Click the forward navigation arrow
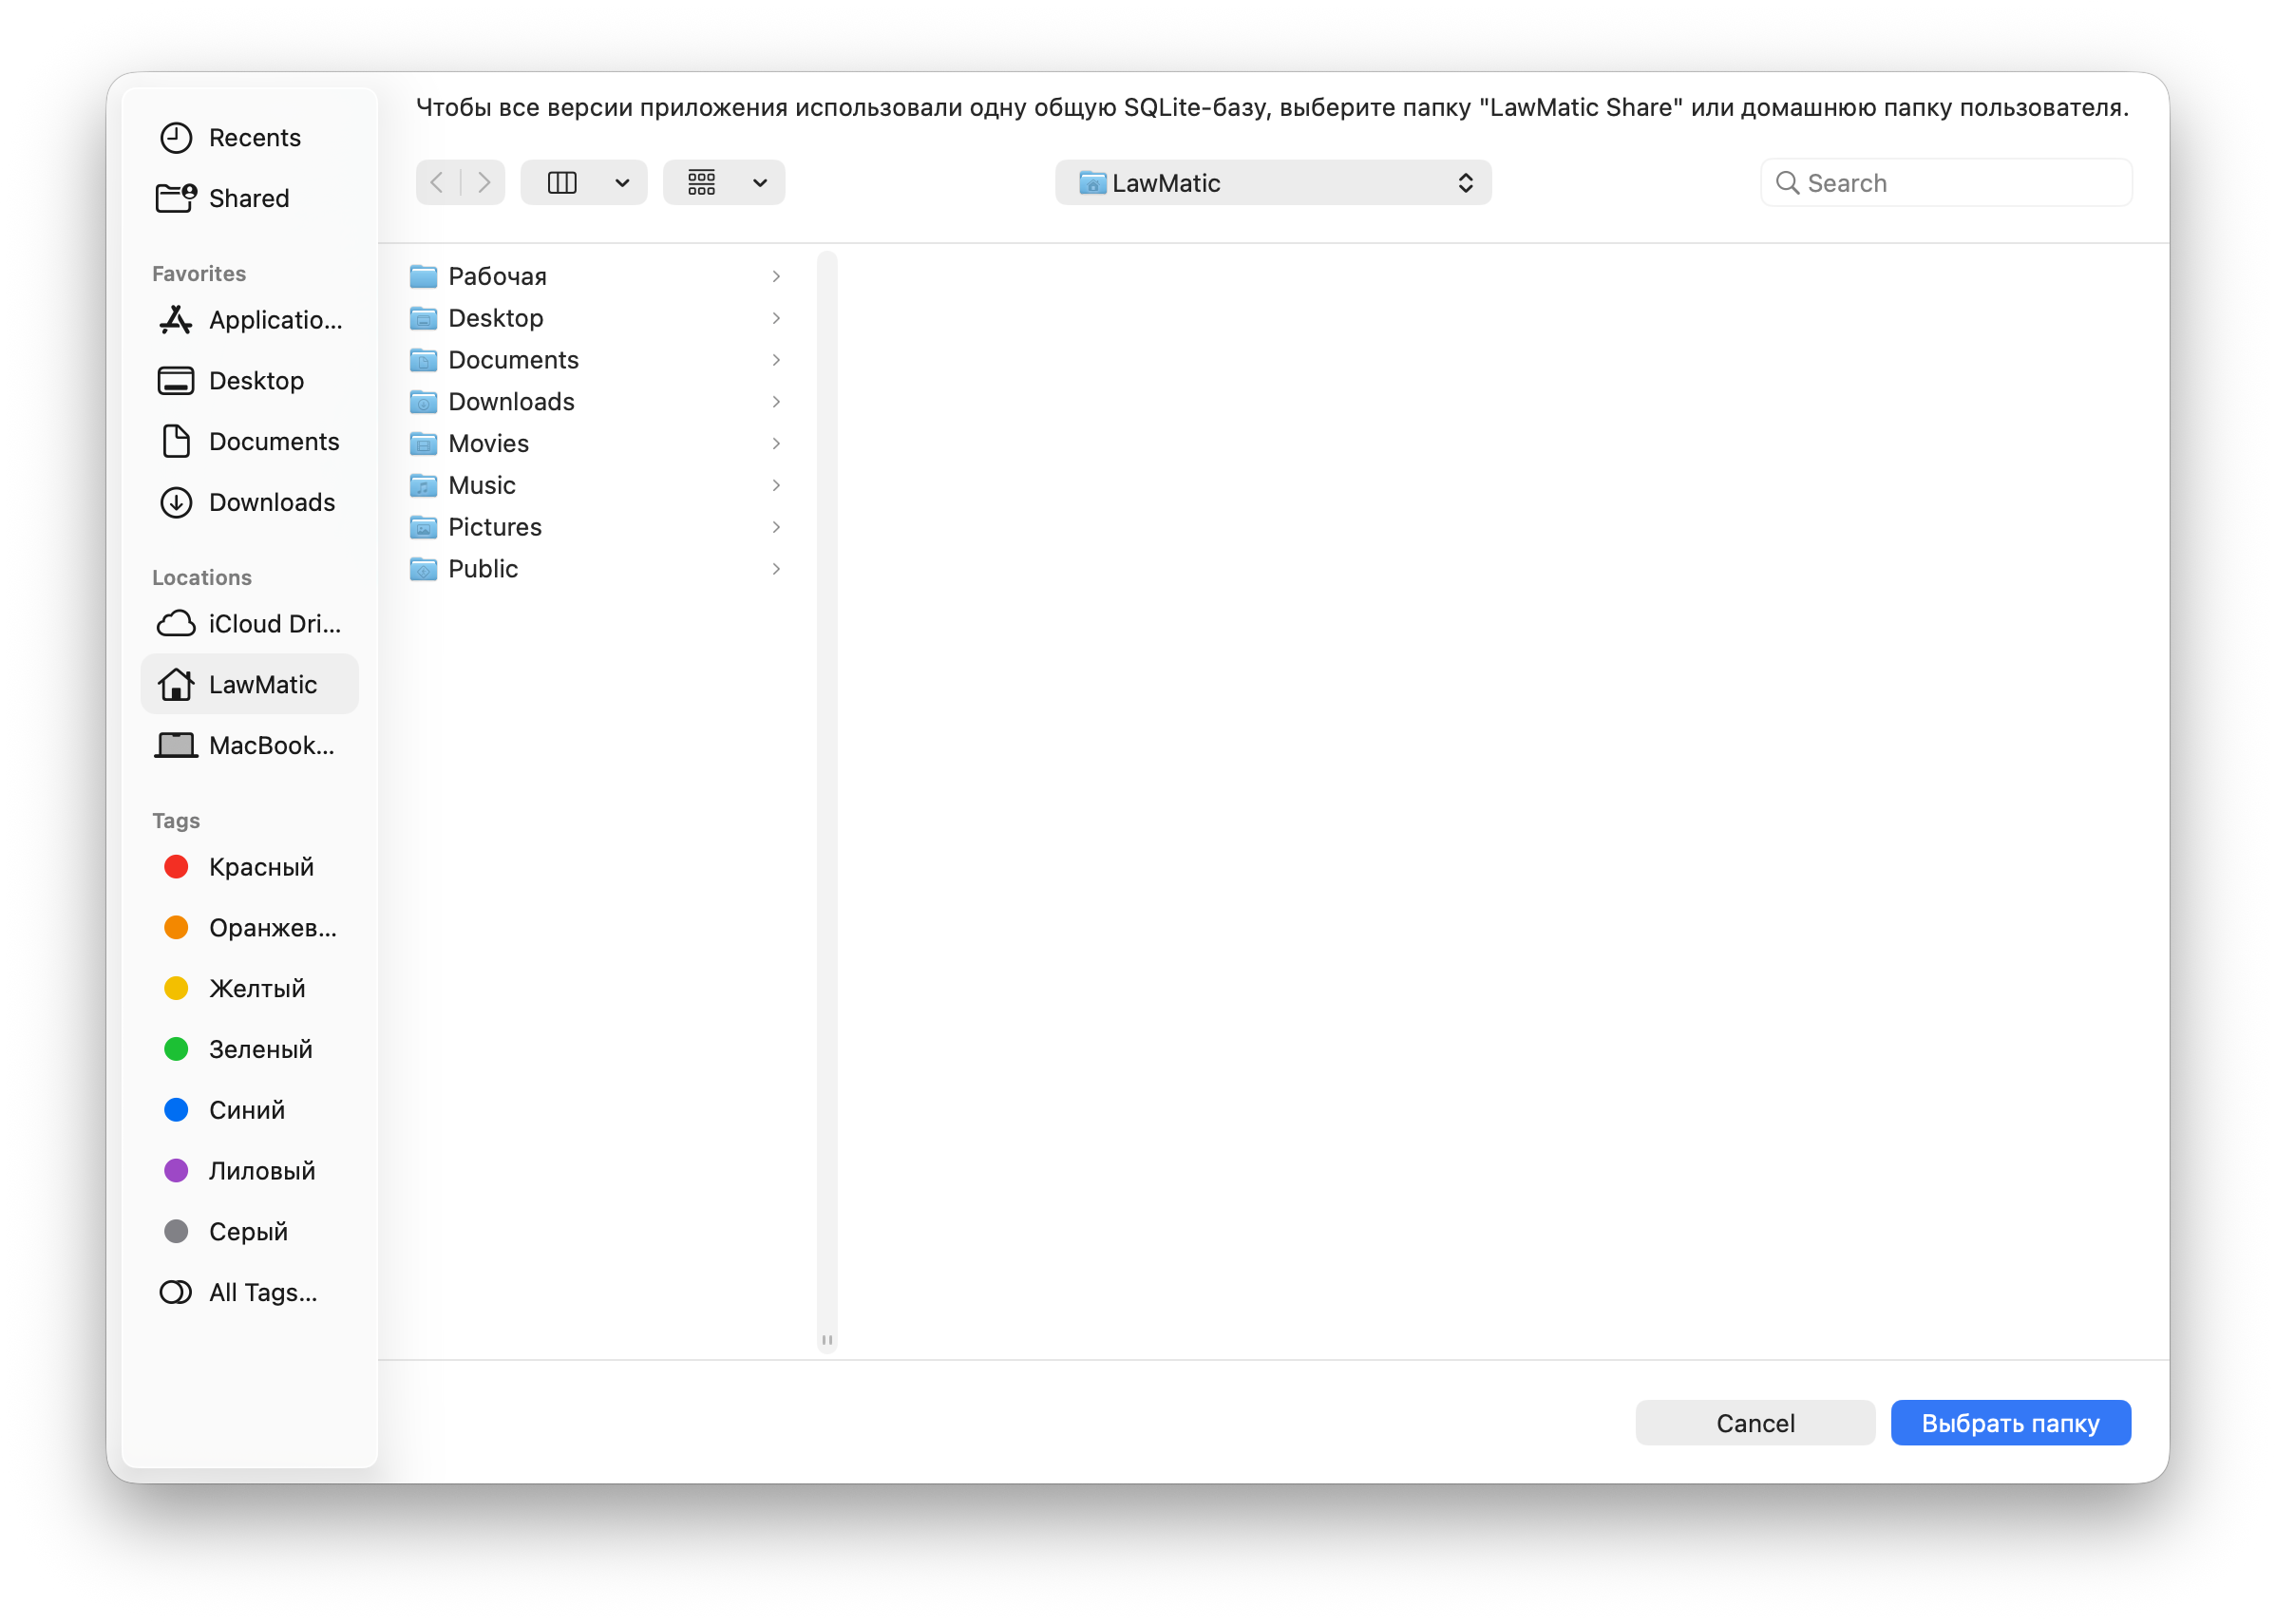 point(484,182)
